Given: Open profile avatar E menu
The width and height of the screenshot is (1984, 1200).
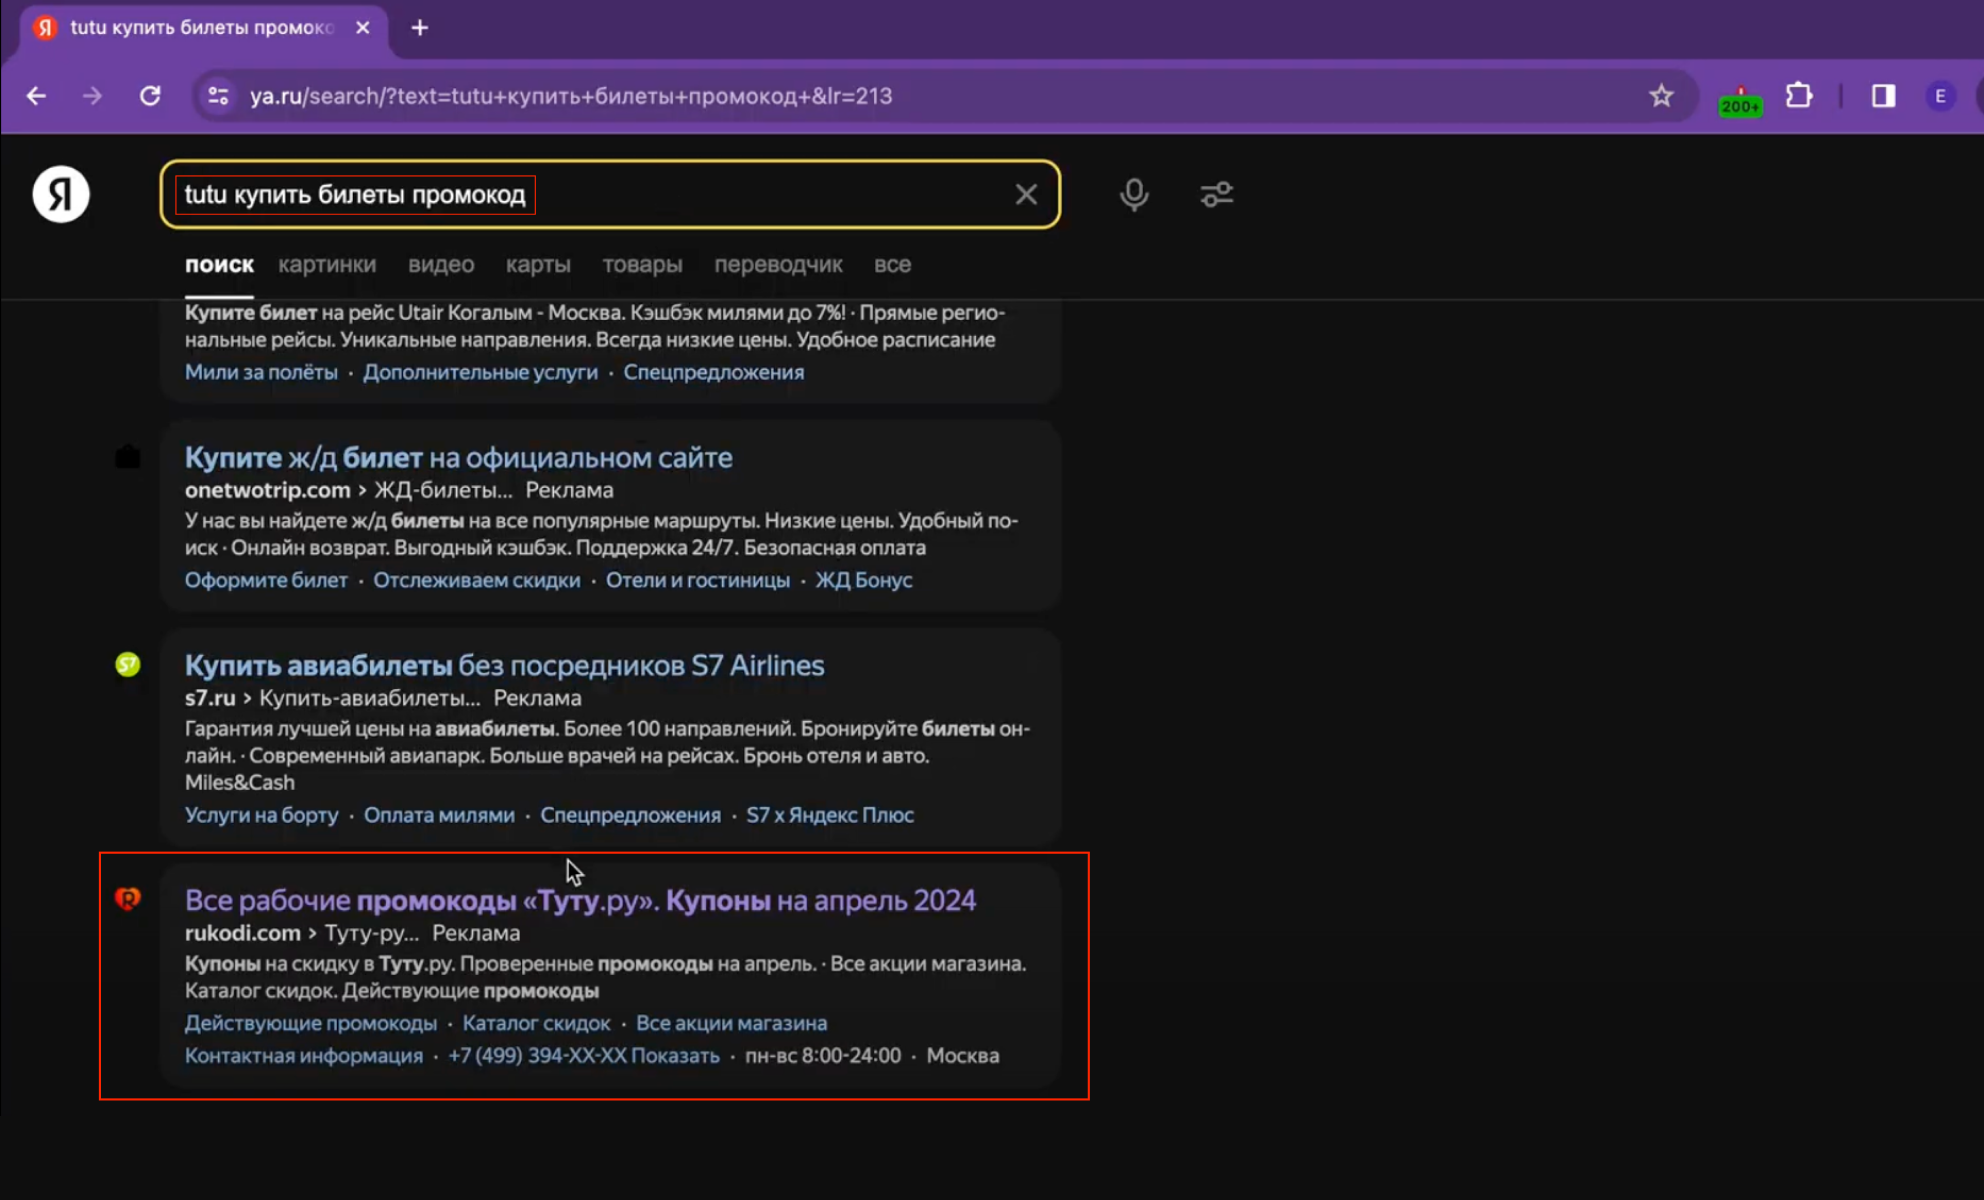Looking at the screenshot, I should 1940,96.
